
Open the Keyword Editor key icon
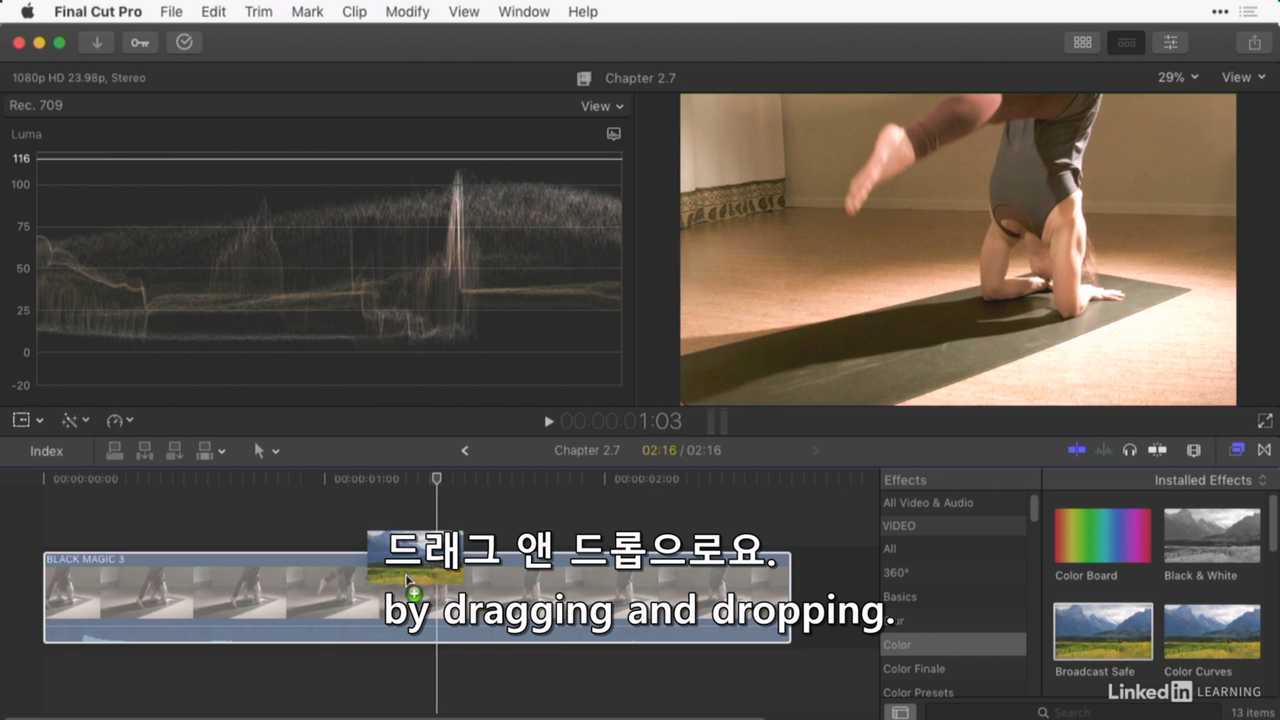[140, 42]
